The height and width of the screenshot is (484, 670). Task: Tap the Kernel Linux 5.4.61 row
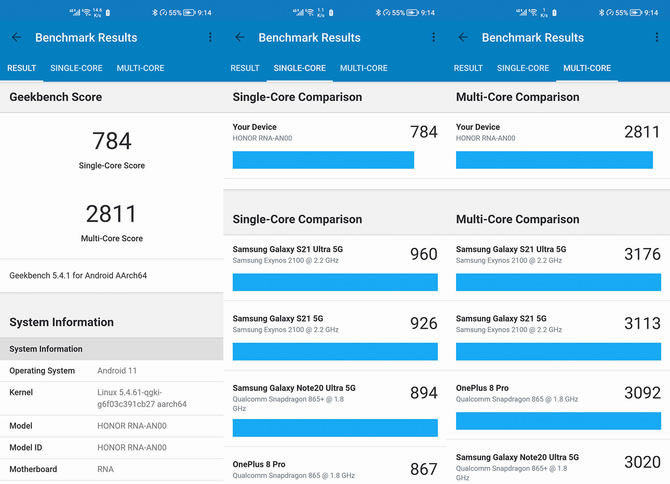coord(112,398)
